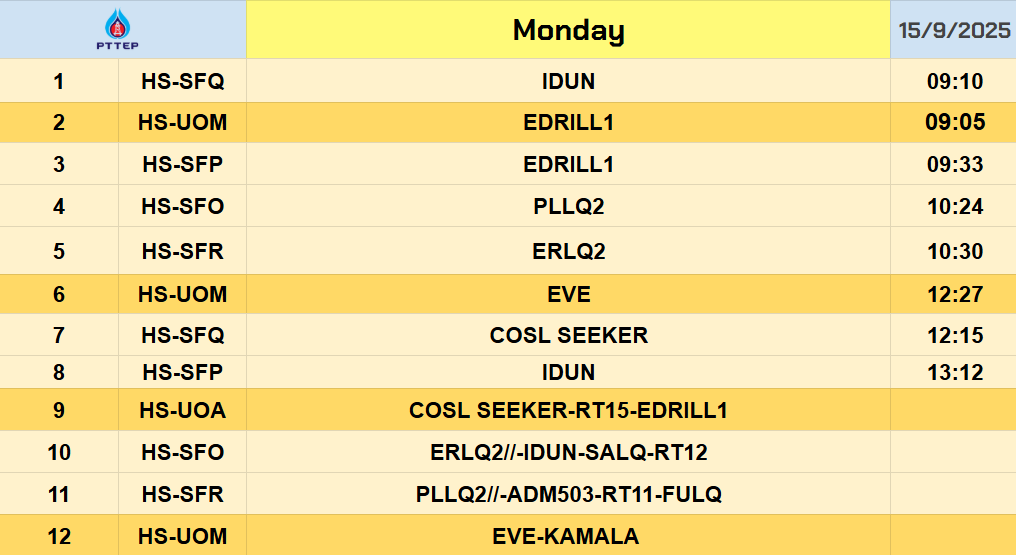Screen dimensions: 1016x555
Task: Click the 09:05 time cell
Action: [954, 123]
